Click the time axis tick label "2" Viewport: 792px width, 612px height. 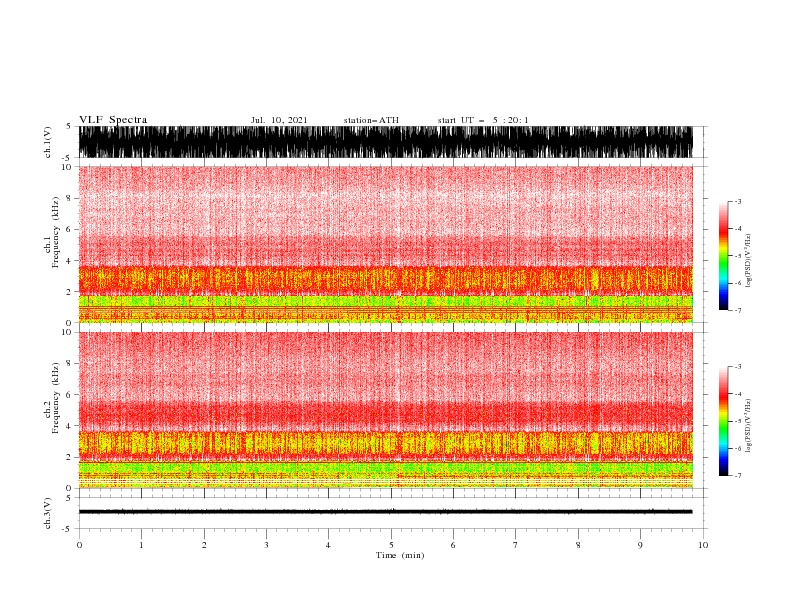pyautogui.click(x=204, y=545)
